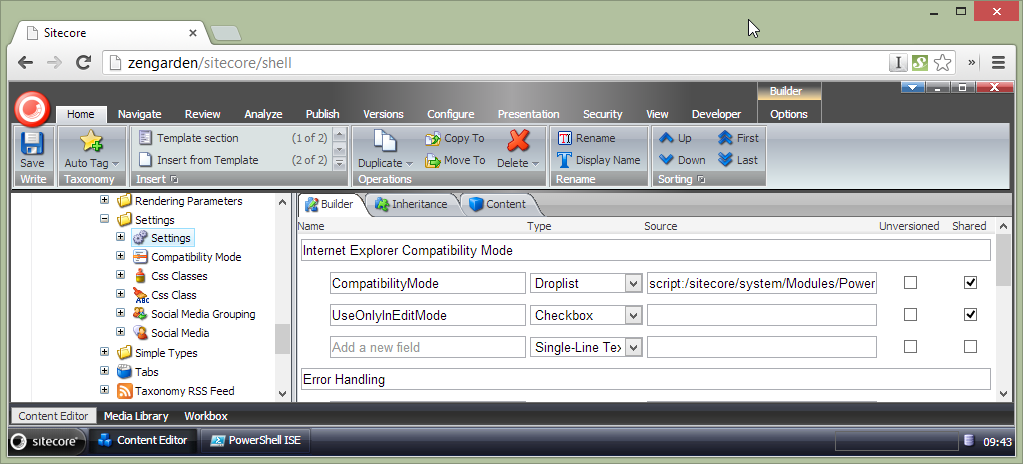Click the Rename icon
Image resolution: width=1023 pixels, height=464 pixels.
tap(565, 138)
